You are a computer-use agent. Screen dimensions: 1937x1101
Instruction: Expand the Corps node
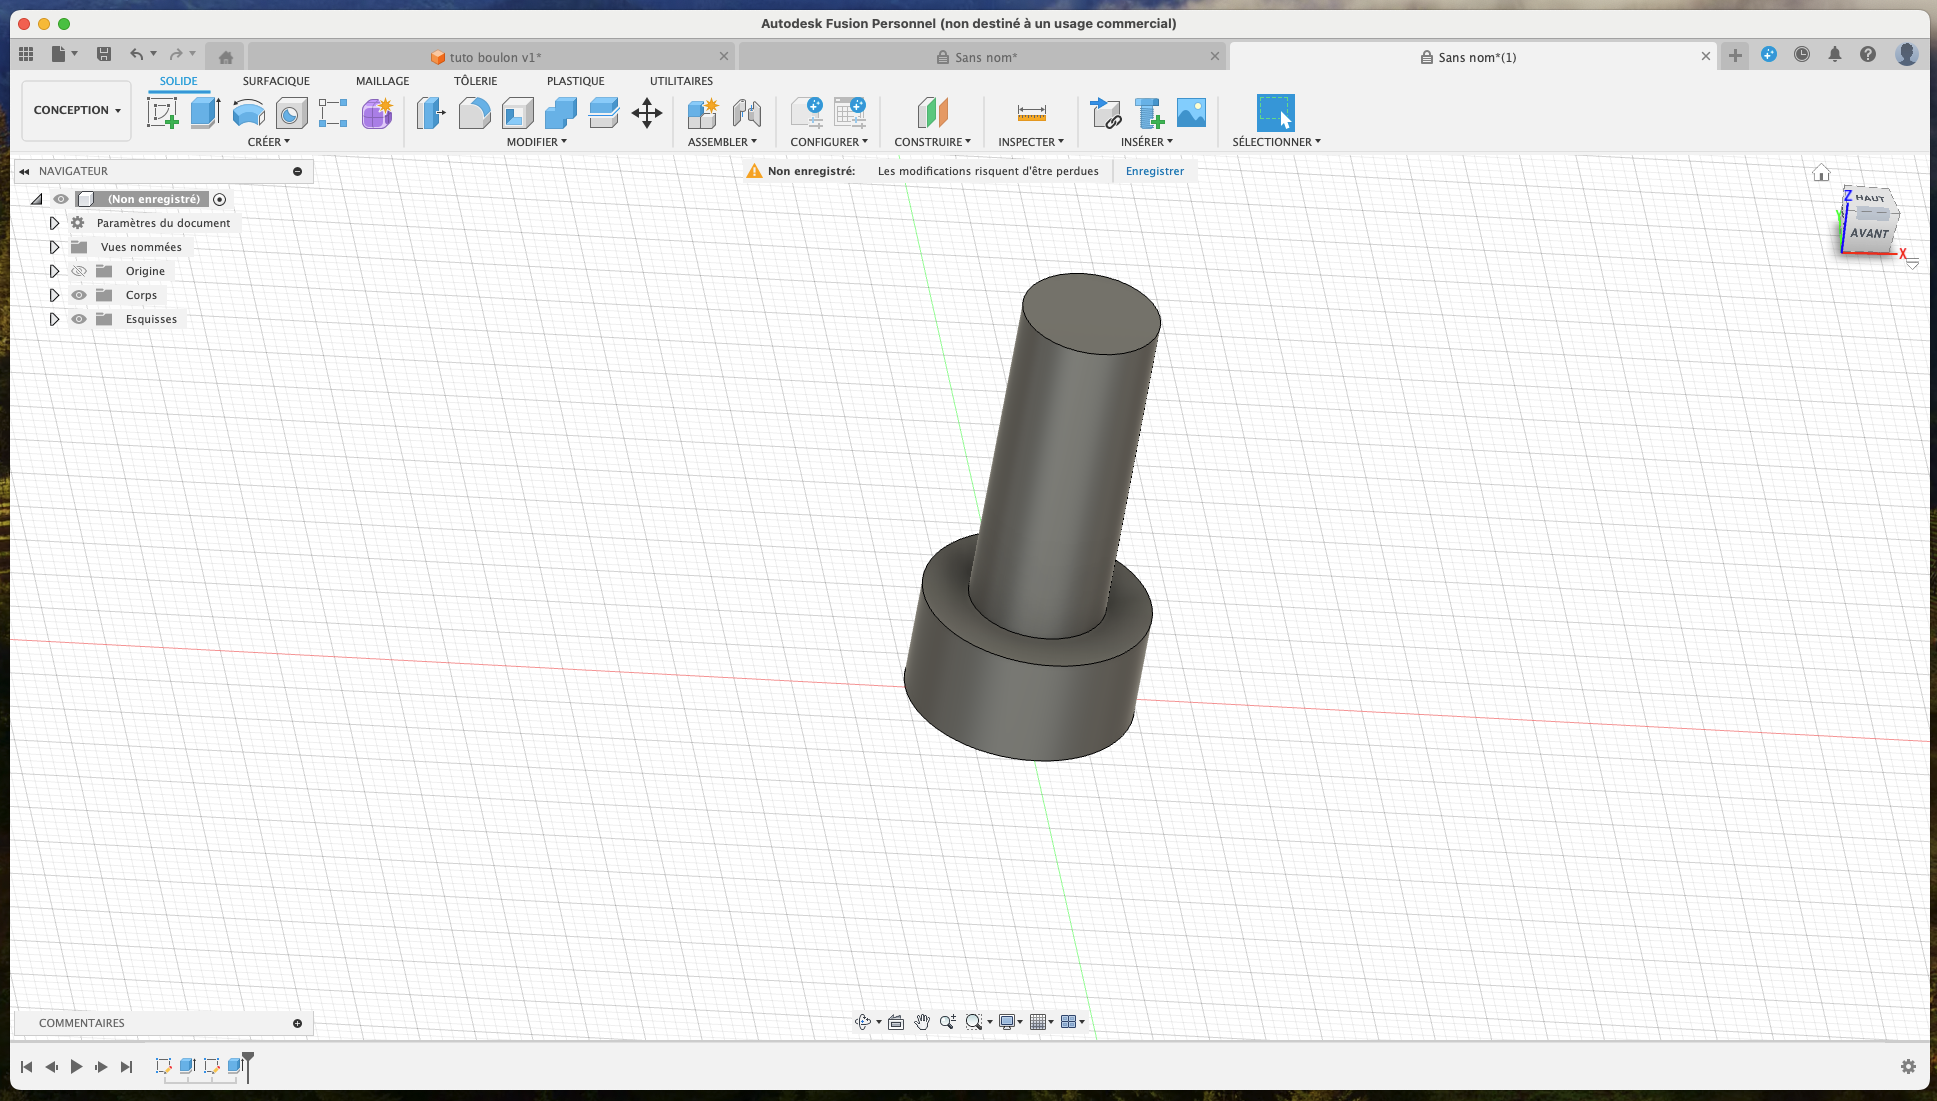(54, 295)
